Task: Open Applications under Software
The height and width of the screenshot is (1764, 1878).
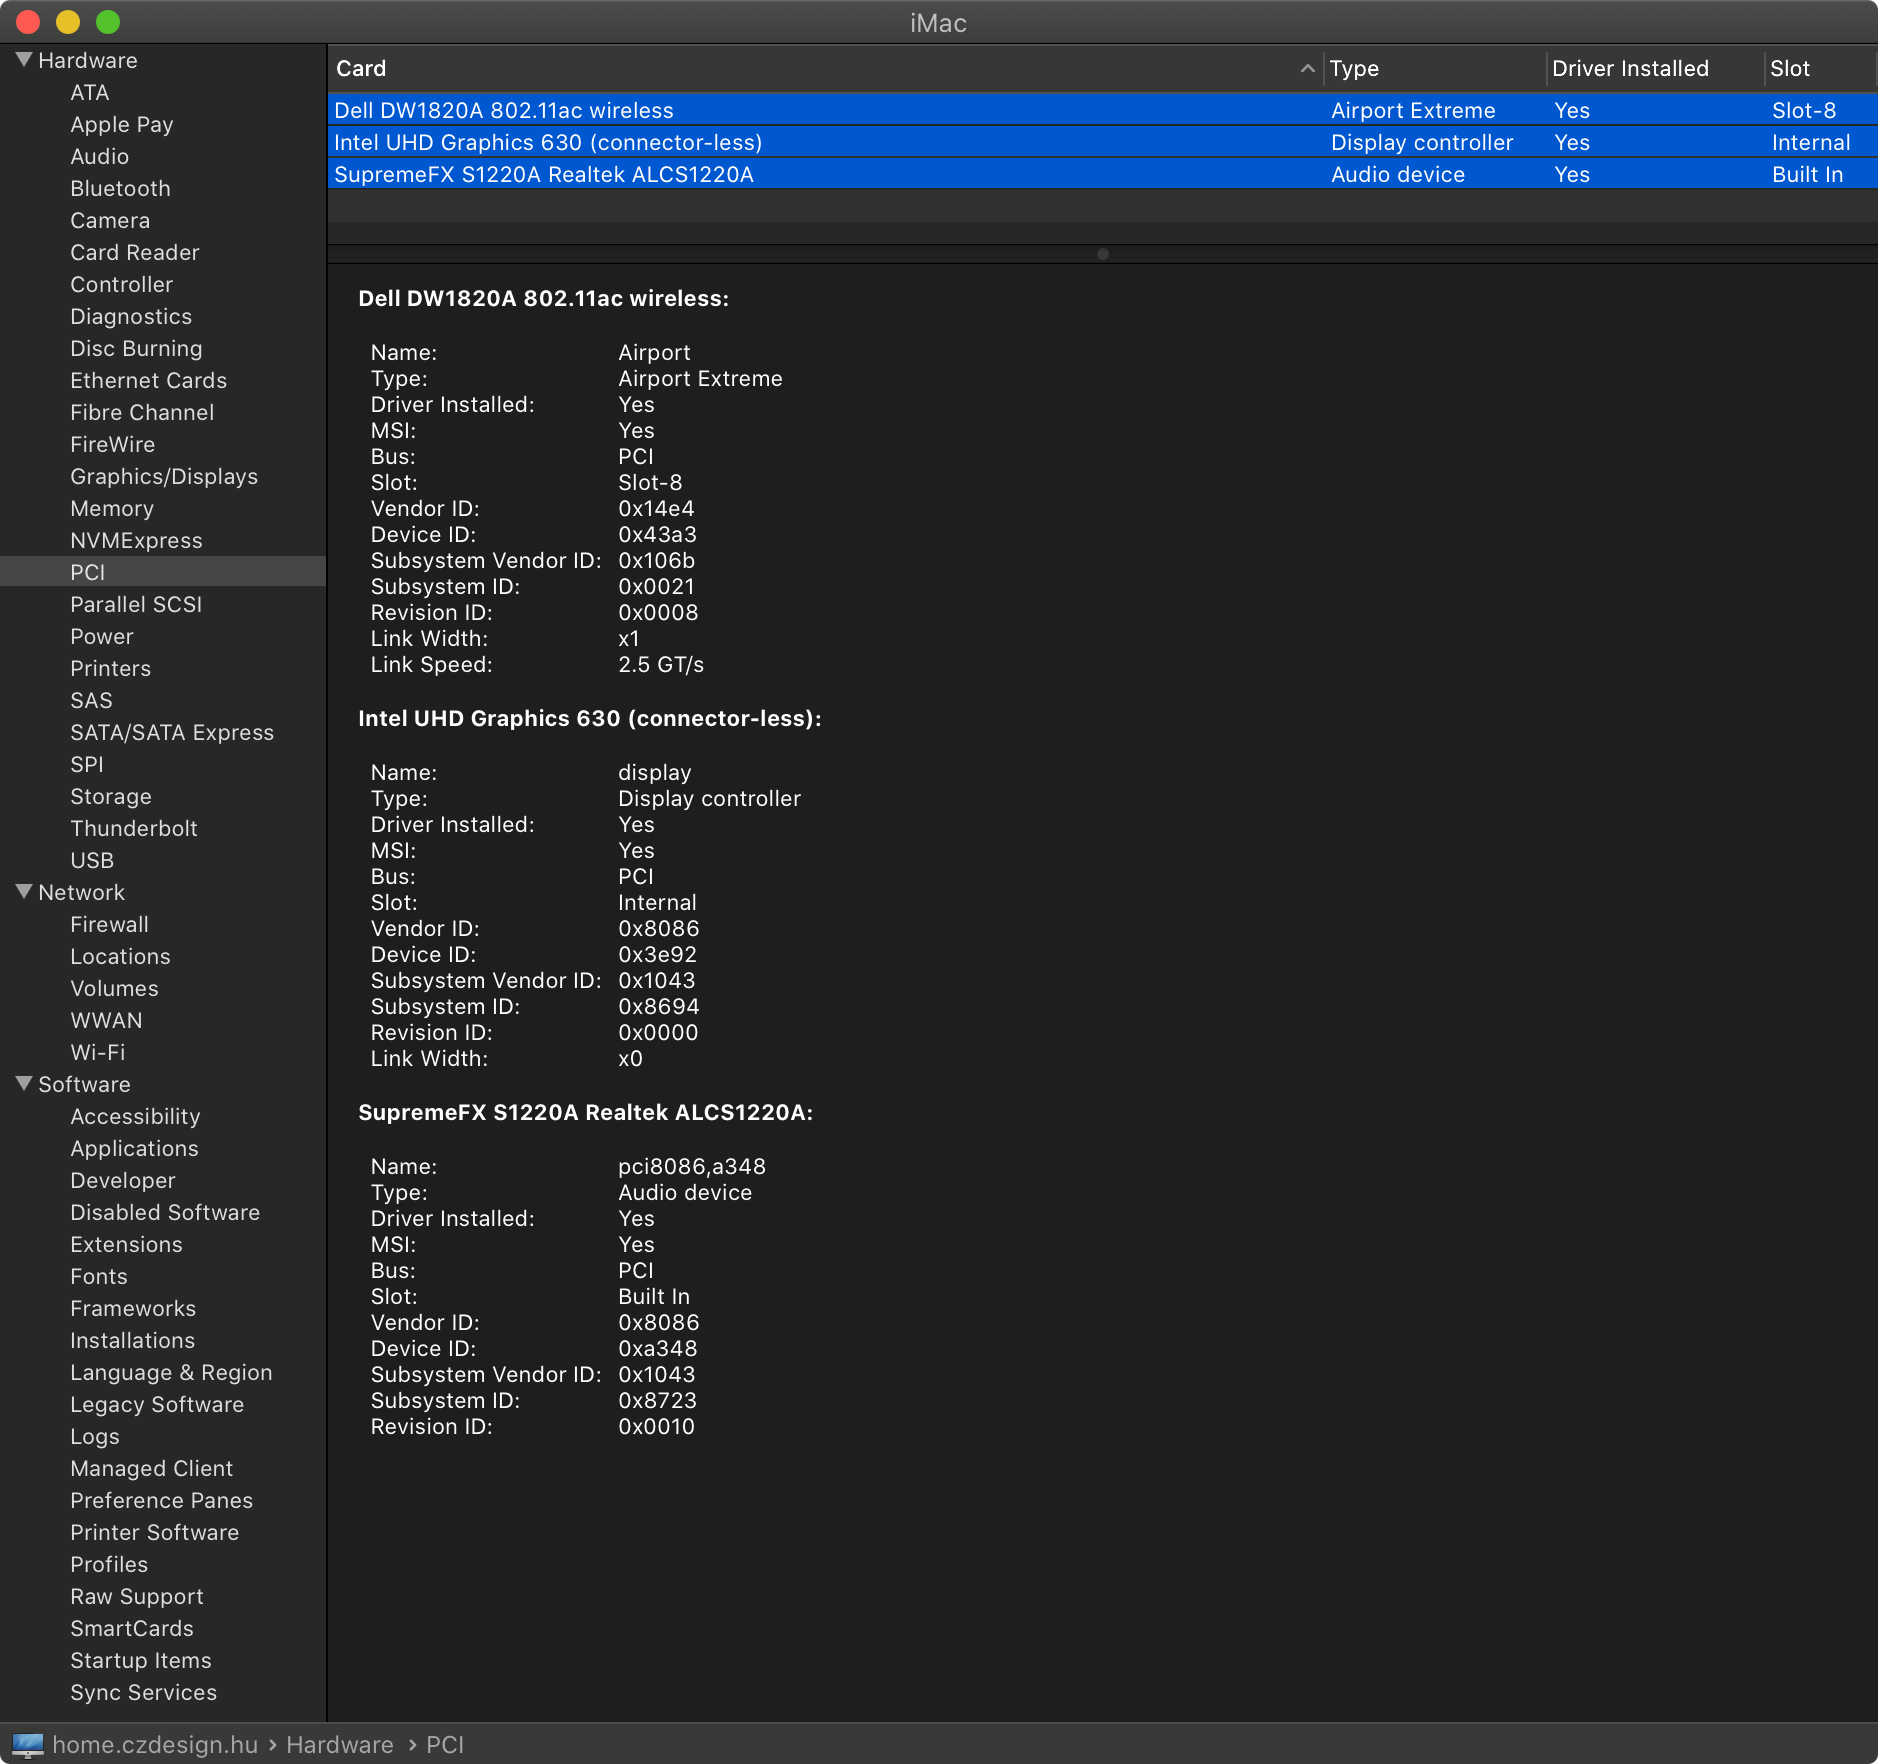Action: (134, 1148)
